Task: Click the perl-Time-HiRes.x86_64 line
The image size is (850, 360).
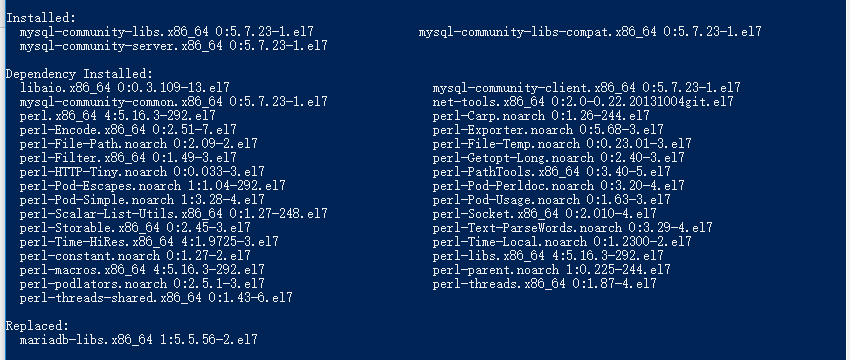Action: coord(149,242)
